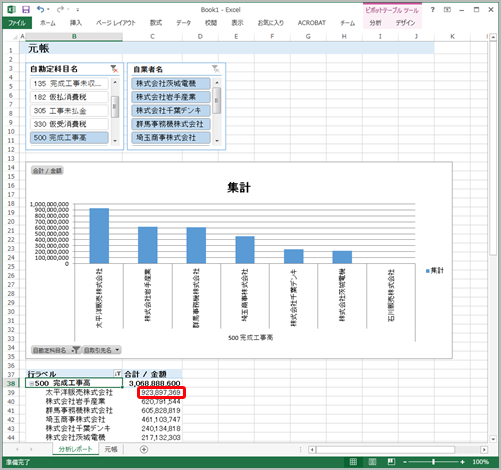Click the Save icon in quick access toolbar

tap(26, 9)
